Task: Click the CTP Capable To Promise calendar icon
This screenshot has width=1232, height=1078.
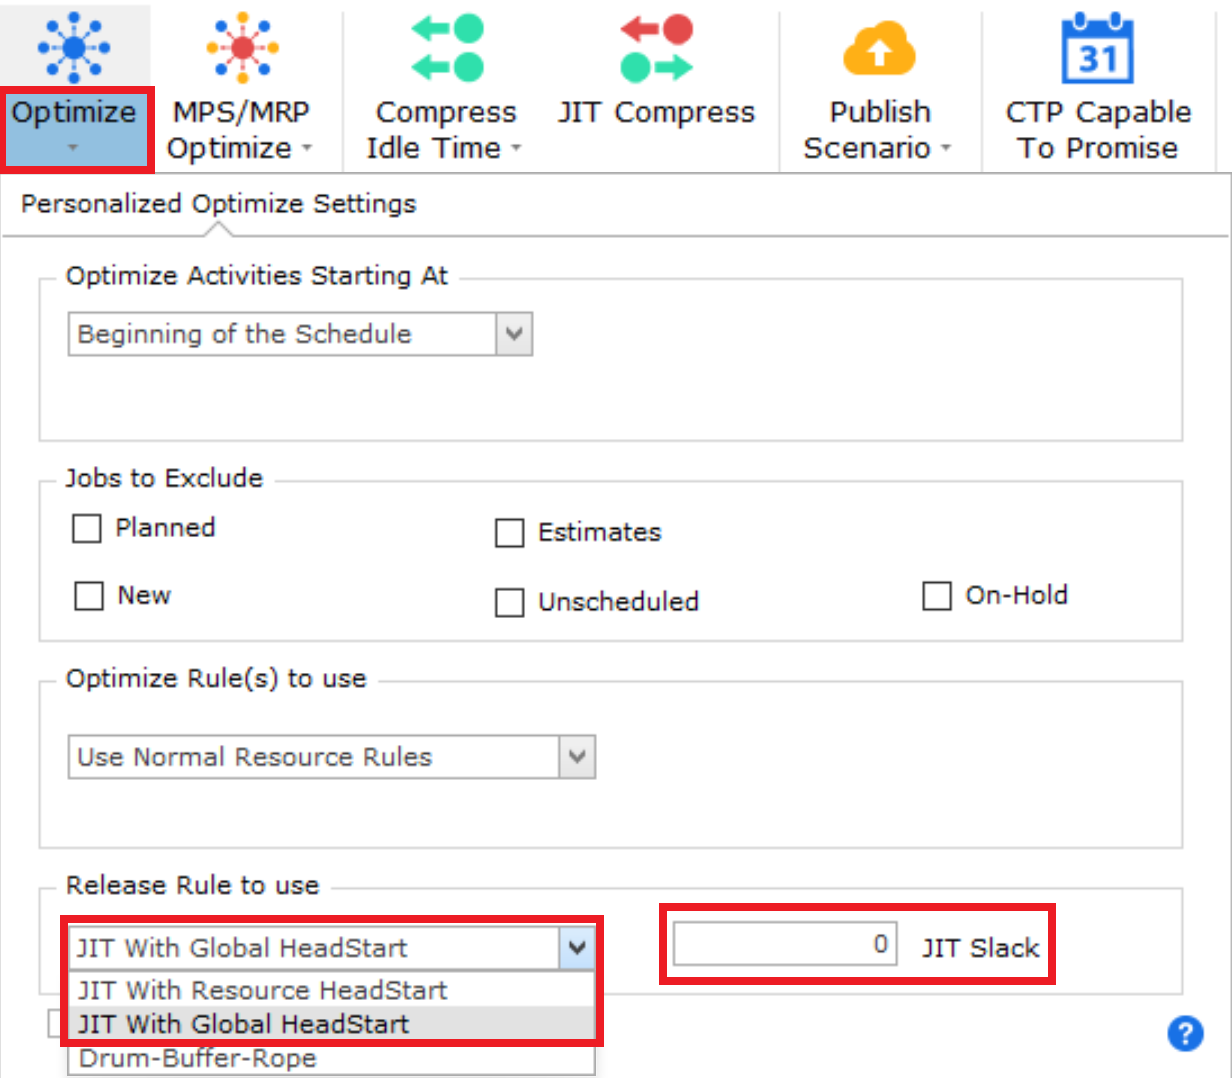Action: coord(1097,48)
